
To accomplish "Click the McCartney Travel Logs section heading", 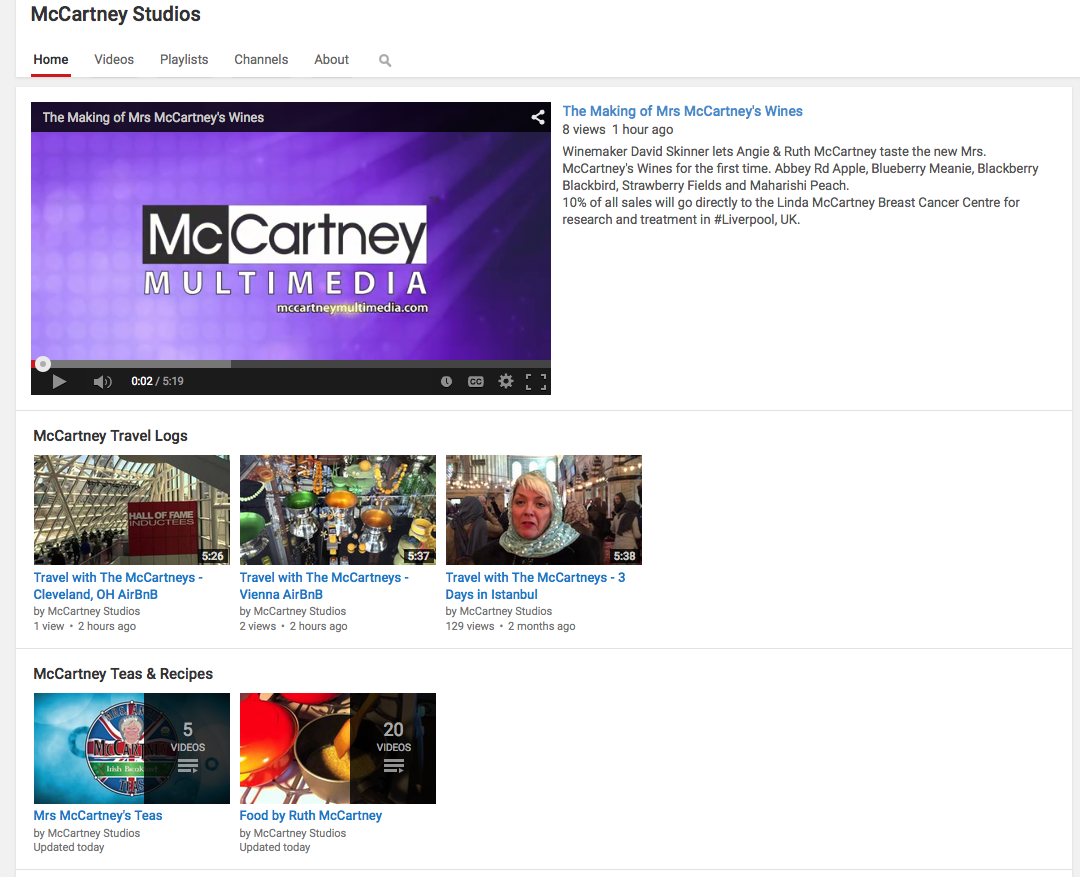I will click(110, 436).
